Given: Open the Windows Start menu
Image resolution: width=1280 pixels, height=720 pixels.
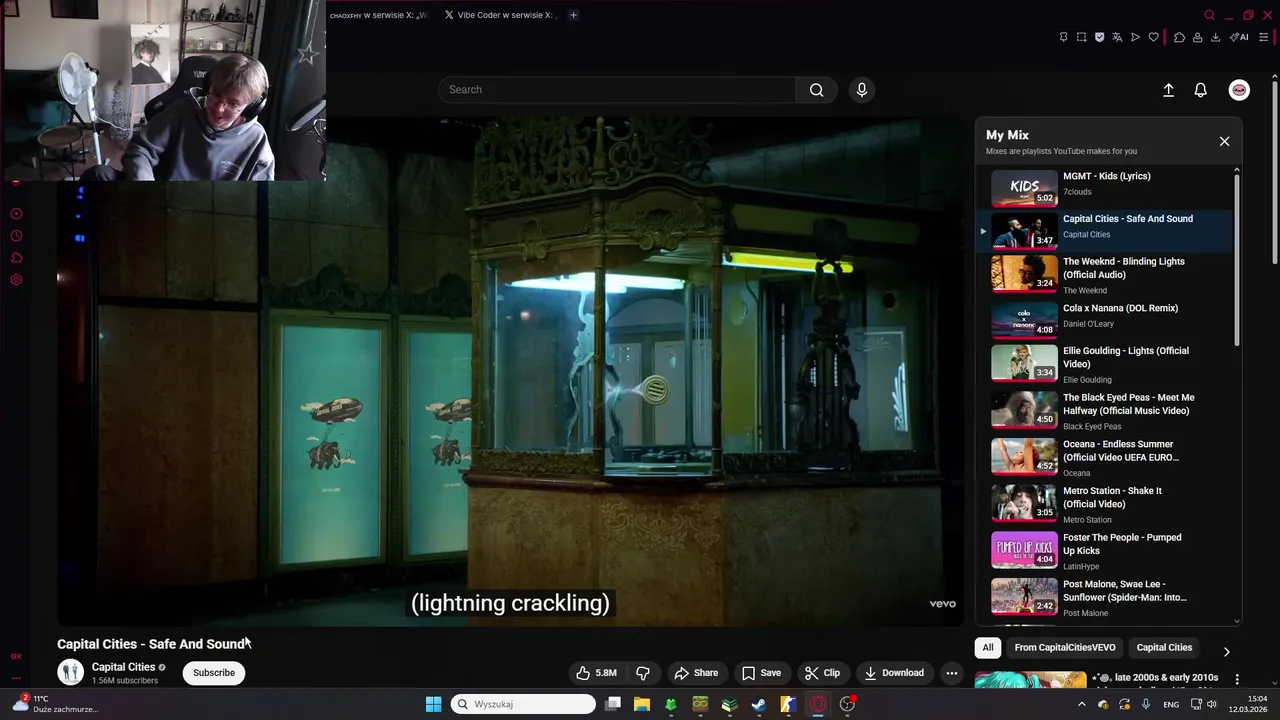Looking at the screenshot, I should 433,704.
